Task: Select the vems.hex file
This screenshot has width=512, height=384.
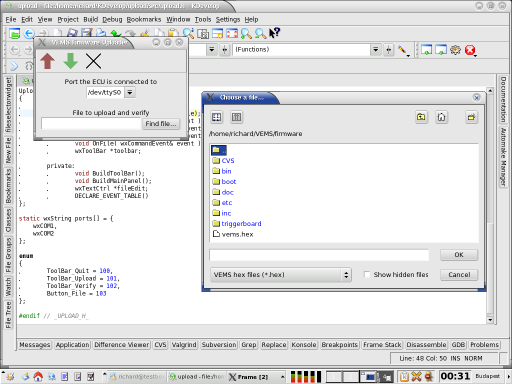Action: (x=233, y=234)
